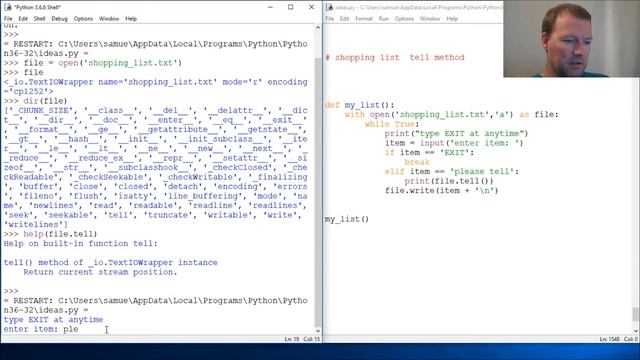Click Python Shell title bar icon

point(7,7)
